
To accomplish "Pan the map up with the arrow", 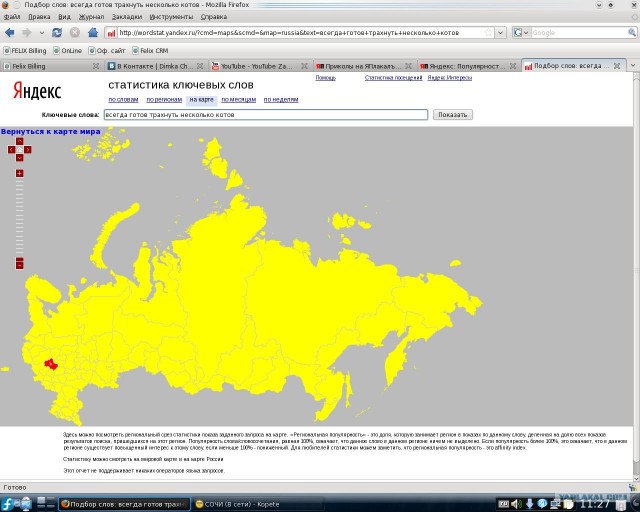I will tap(20, 141).
